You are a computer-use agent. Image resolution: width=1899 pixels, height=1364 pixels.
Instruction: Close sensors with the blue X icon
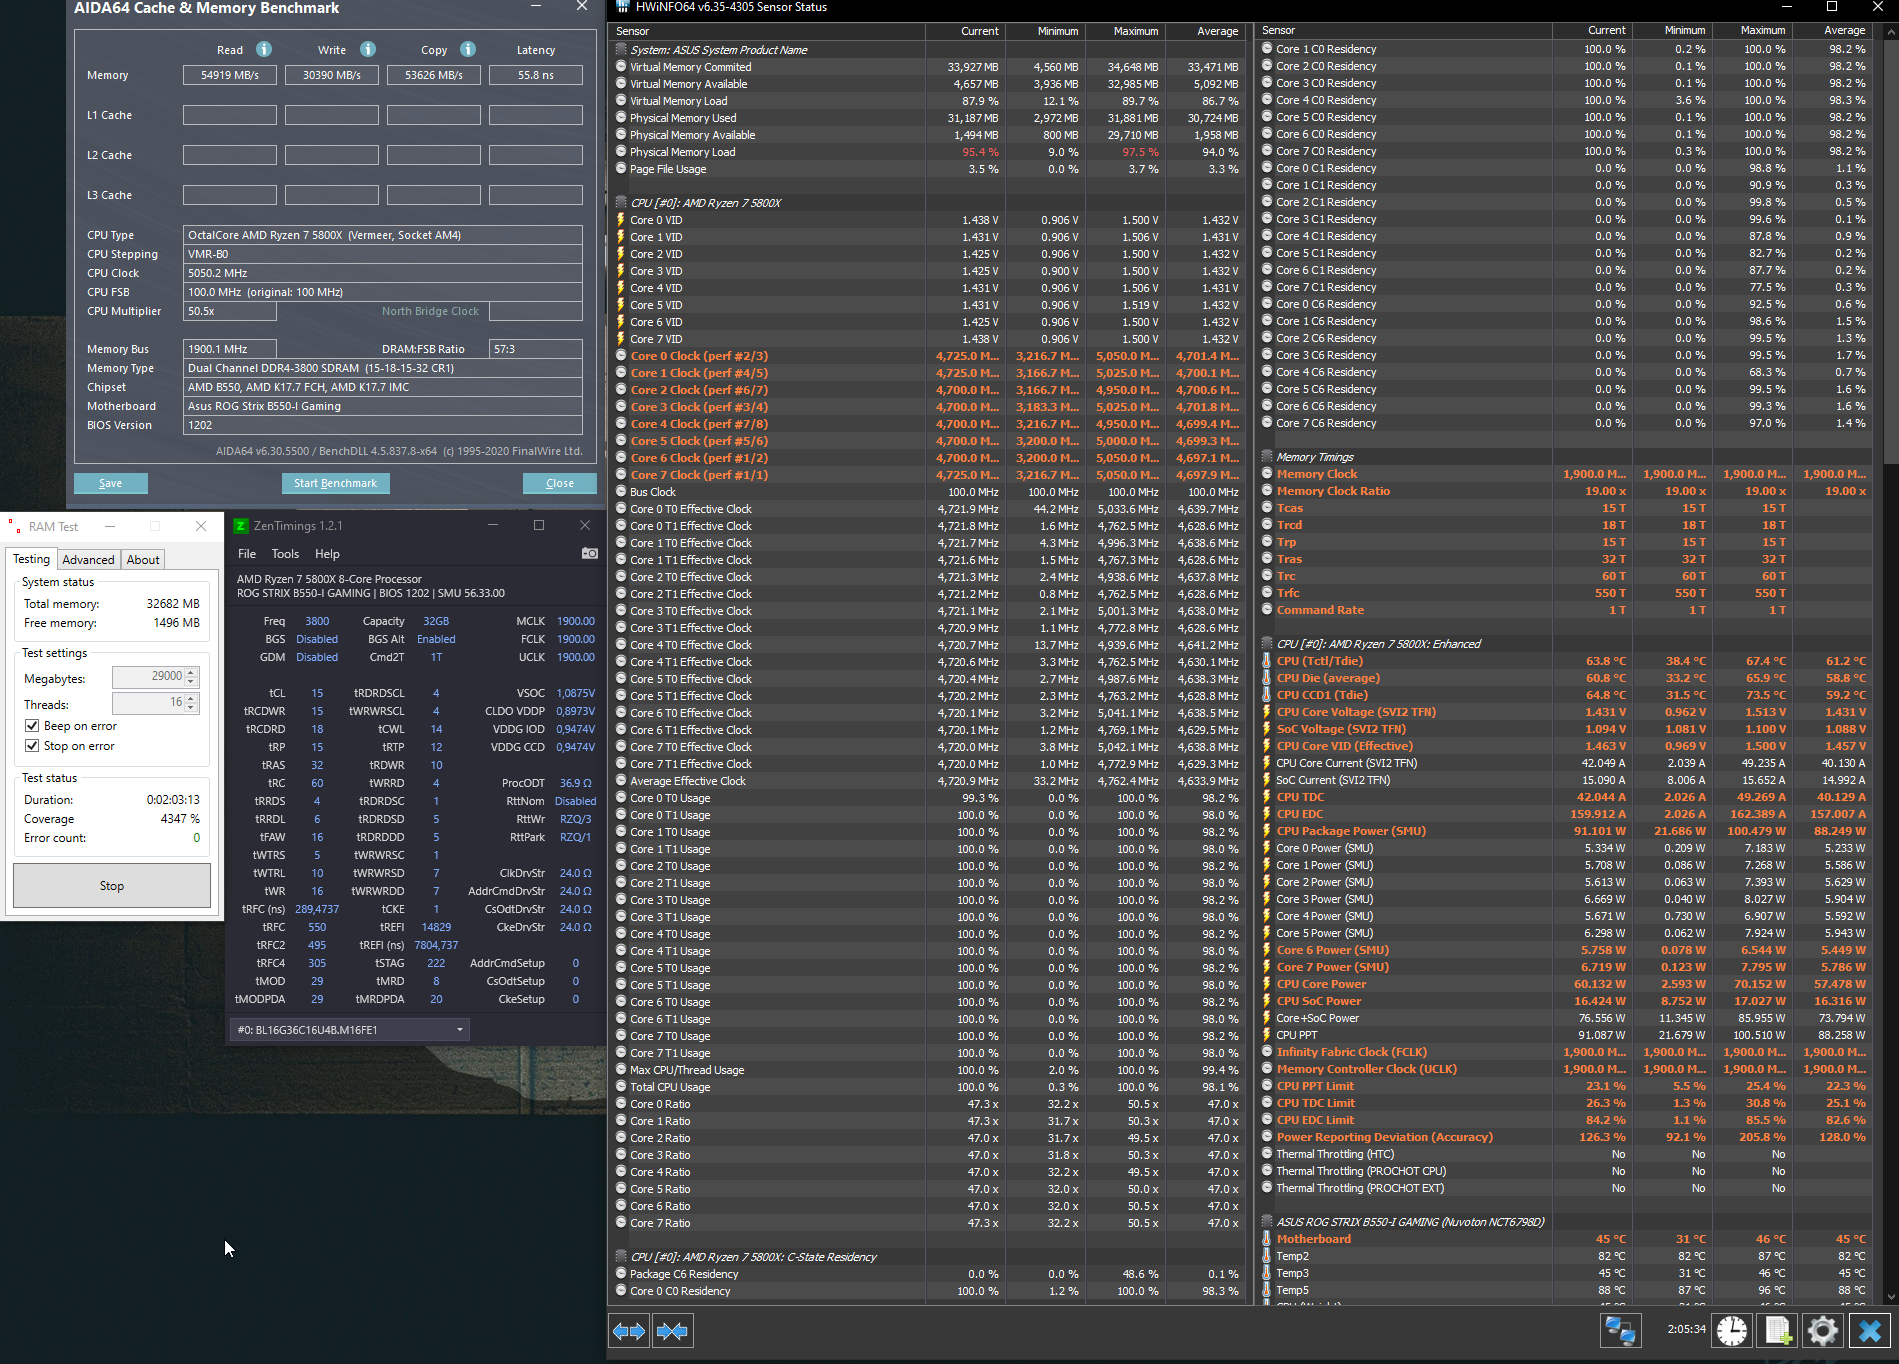click(1870, 1330)
